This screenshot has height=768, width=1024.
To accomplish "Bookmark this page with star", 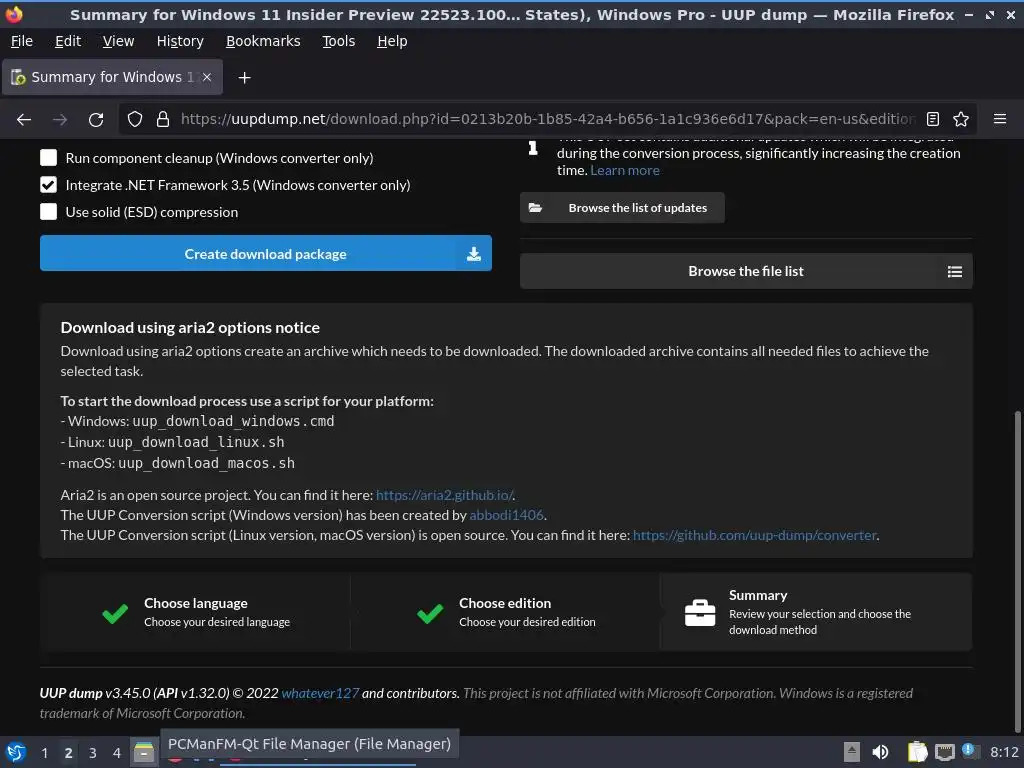I will tap(961, 119).
